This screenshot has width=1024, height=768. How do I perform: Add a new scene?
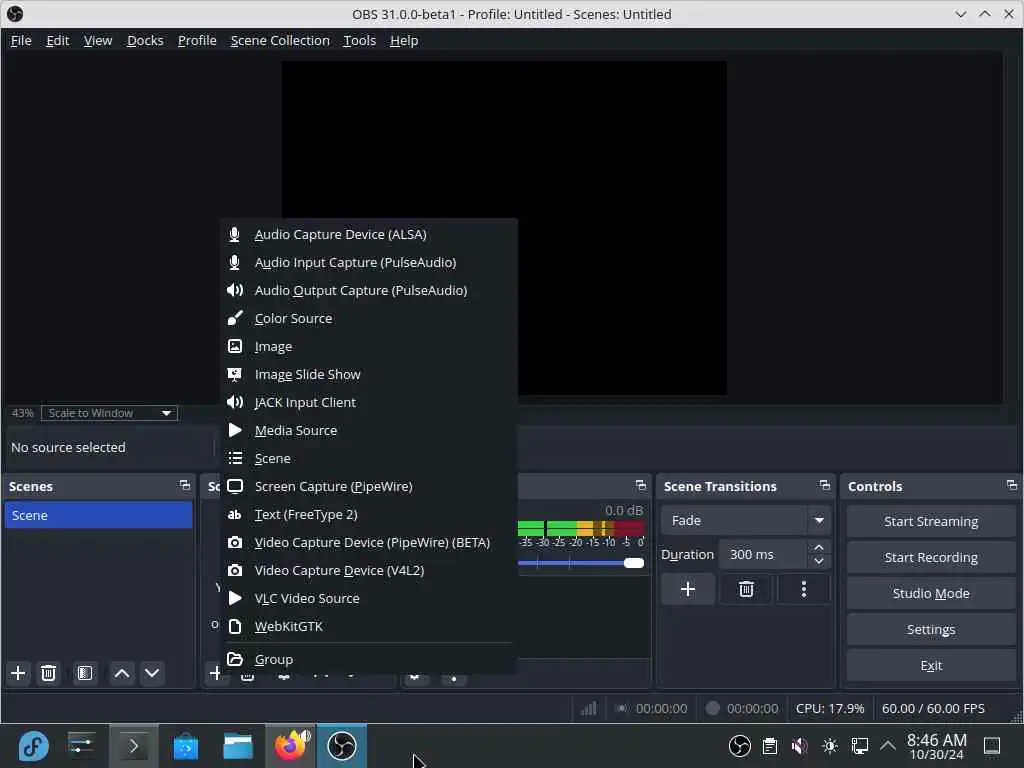[18, 673]
